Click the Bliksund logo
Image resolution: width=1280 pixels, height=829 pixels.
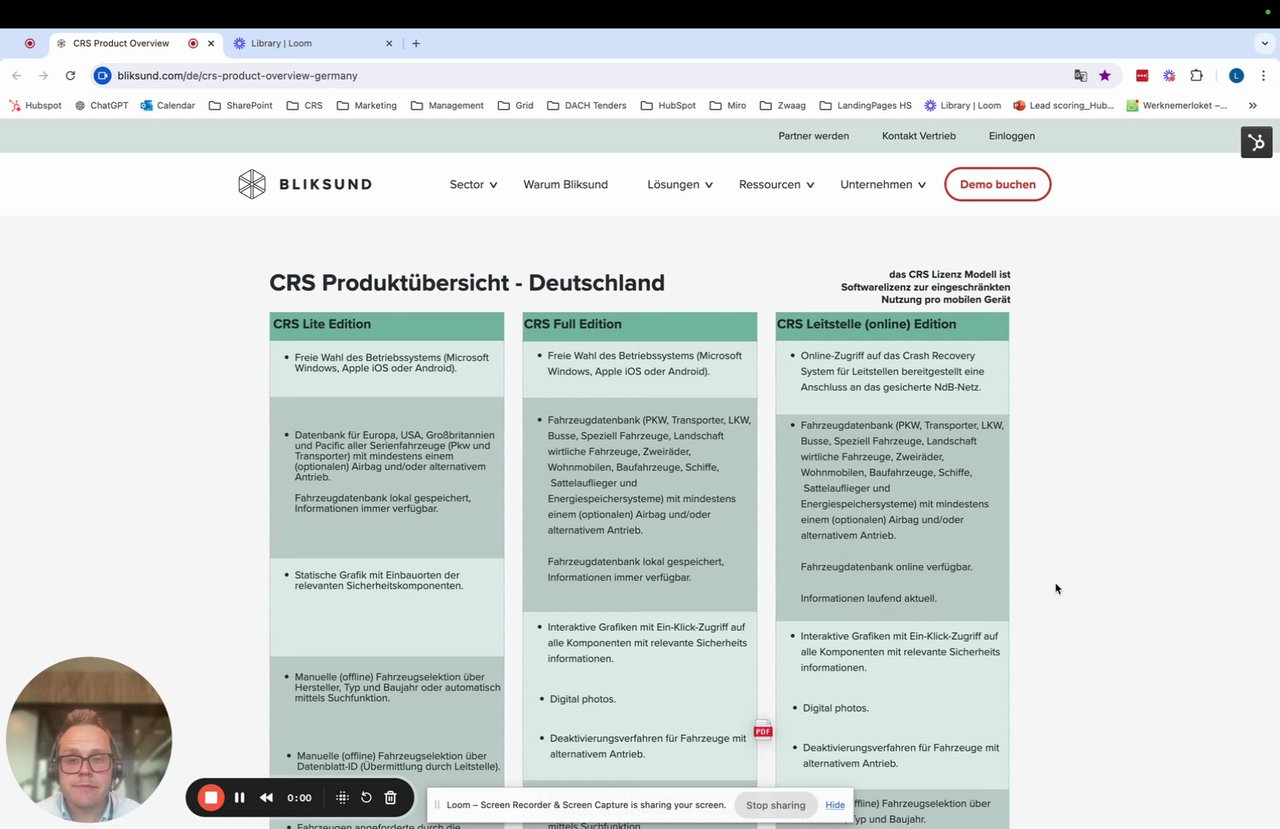tap(305, 184)
